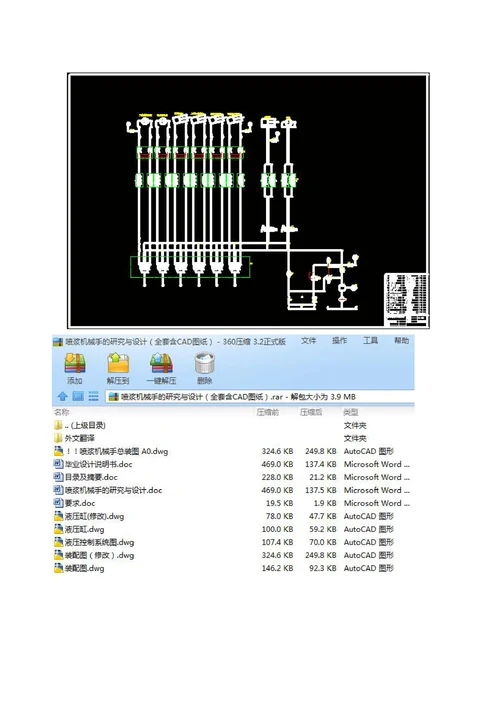Click the 一键解压 (One-click extract) icon
The image size is (500, 707).
(x=161, y=363)
